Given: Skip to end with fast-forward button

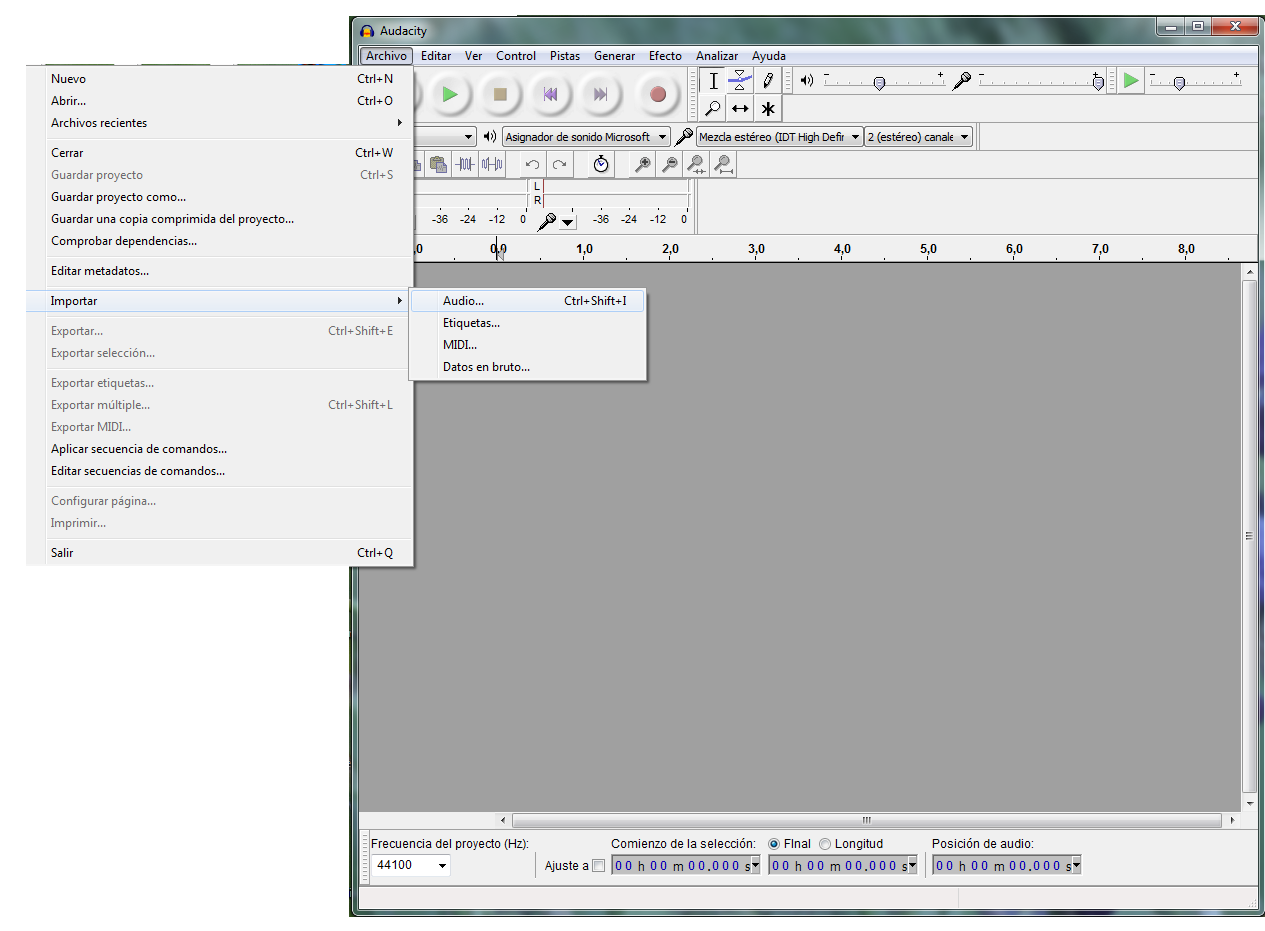Looking at the screenshot, I should tap(600, 94).
